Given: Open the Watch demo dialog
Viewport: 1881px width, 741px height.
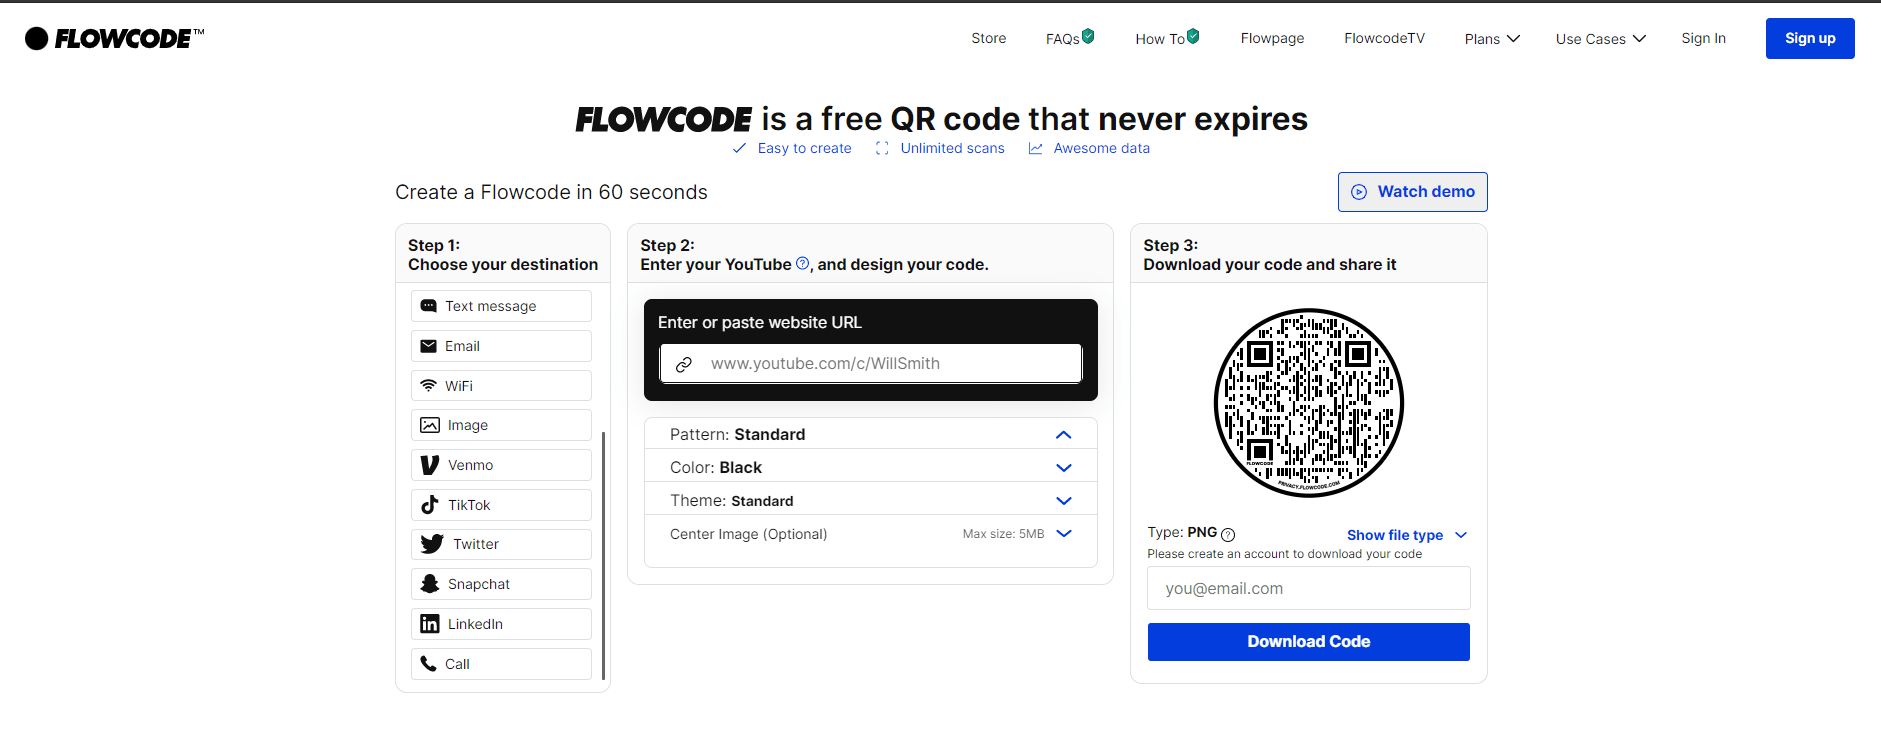Looking at the screenshot, I should (1412, 191).
